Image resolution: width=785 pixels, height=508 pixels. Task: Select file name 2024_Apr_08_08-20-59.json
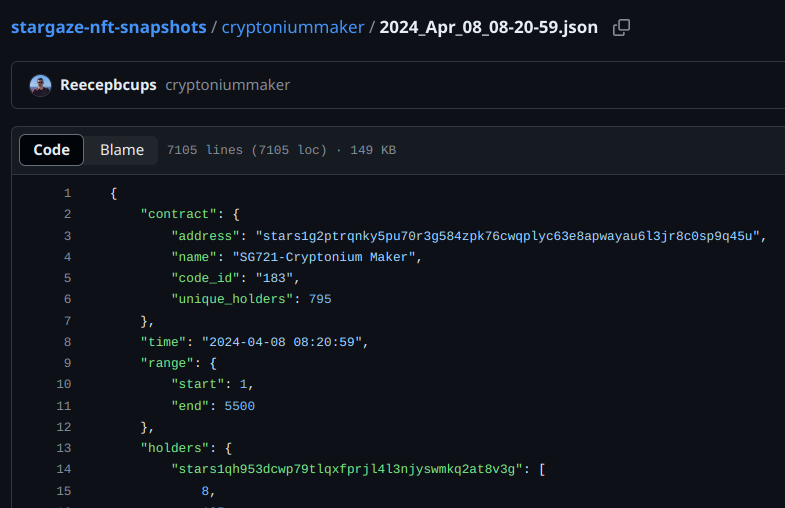[x=488, y=27]
